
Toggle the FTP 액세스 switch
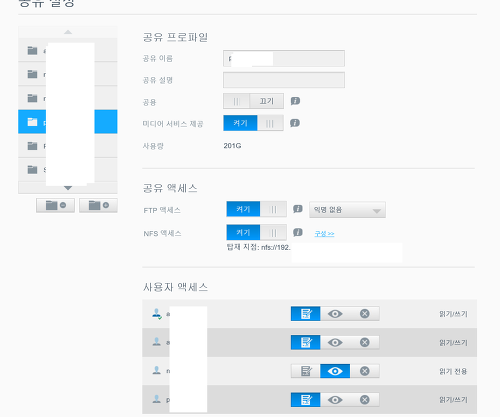(256, 209)
